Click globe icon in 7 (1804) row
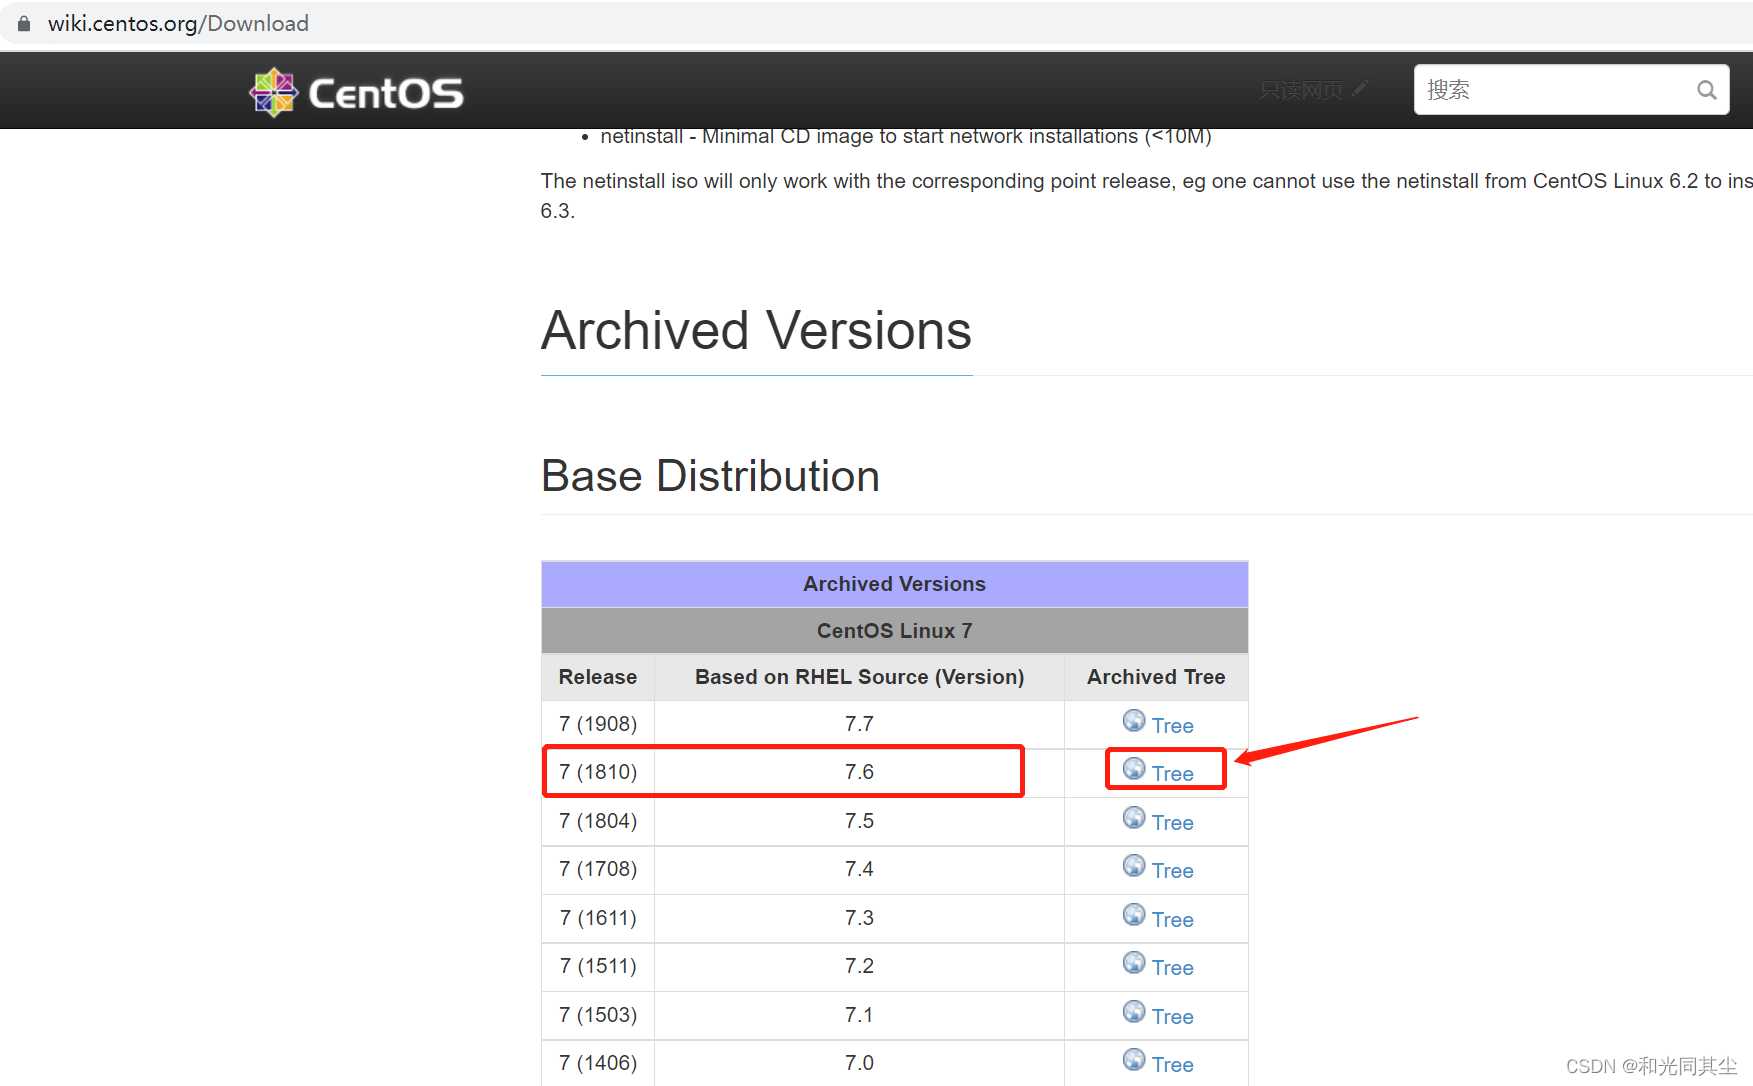Screen dimensions: 1753x1086 pyautogui.click(x=1134, y=818)
